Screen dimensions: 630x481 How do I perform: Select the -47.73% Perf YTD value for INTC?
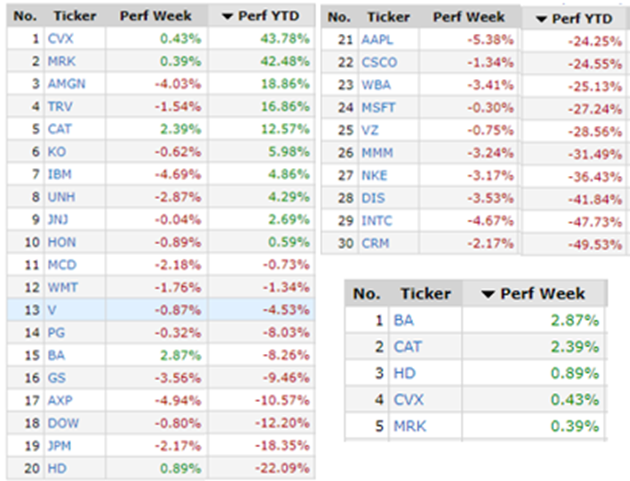pyautogui.click(x=595, y=222)
